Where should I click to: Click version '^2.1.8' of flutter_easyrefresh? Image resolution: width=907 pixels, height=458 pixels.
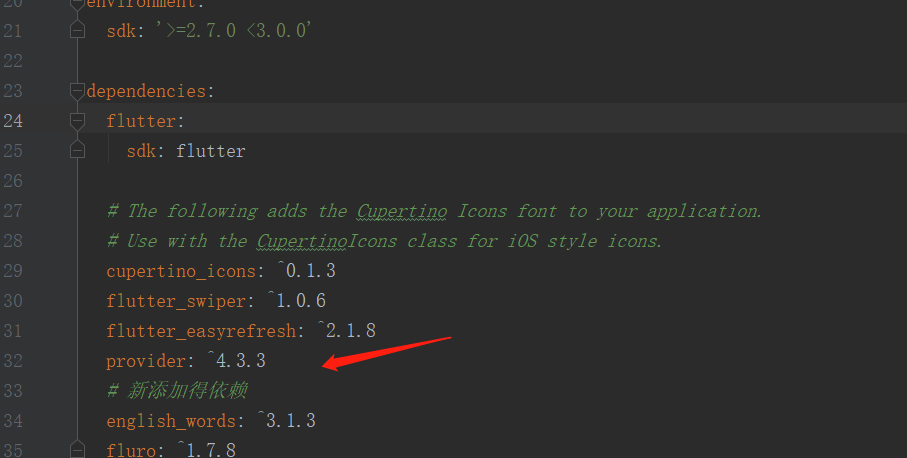346,331
